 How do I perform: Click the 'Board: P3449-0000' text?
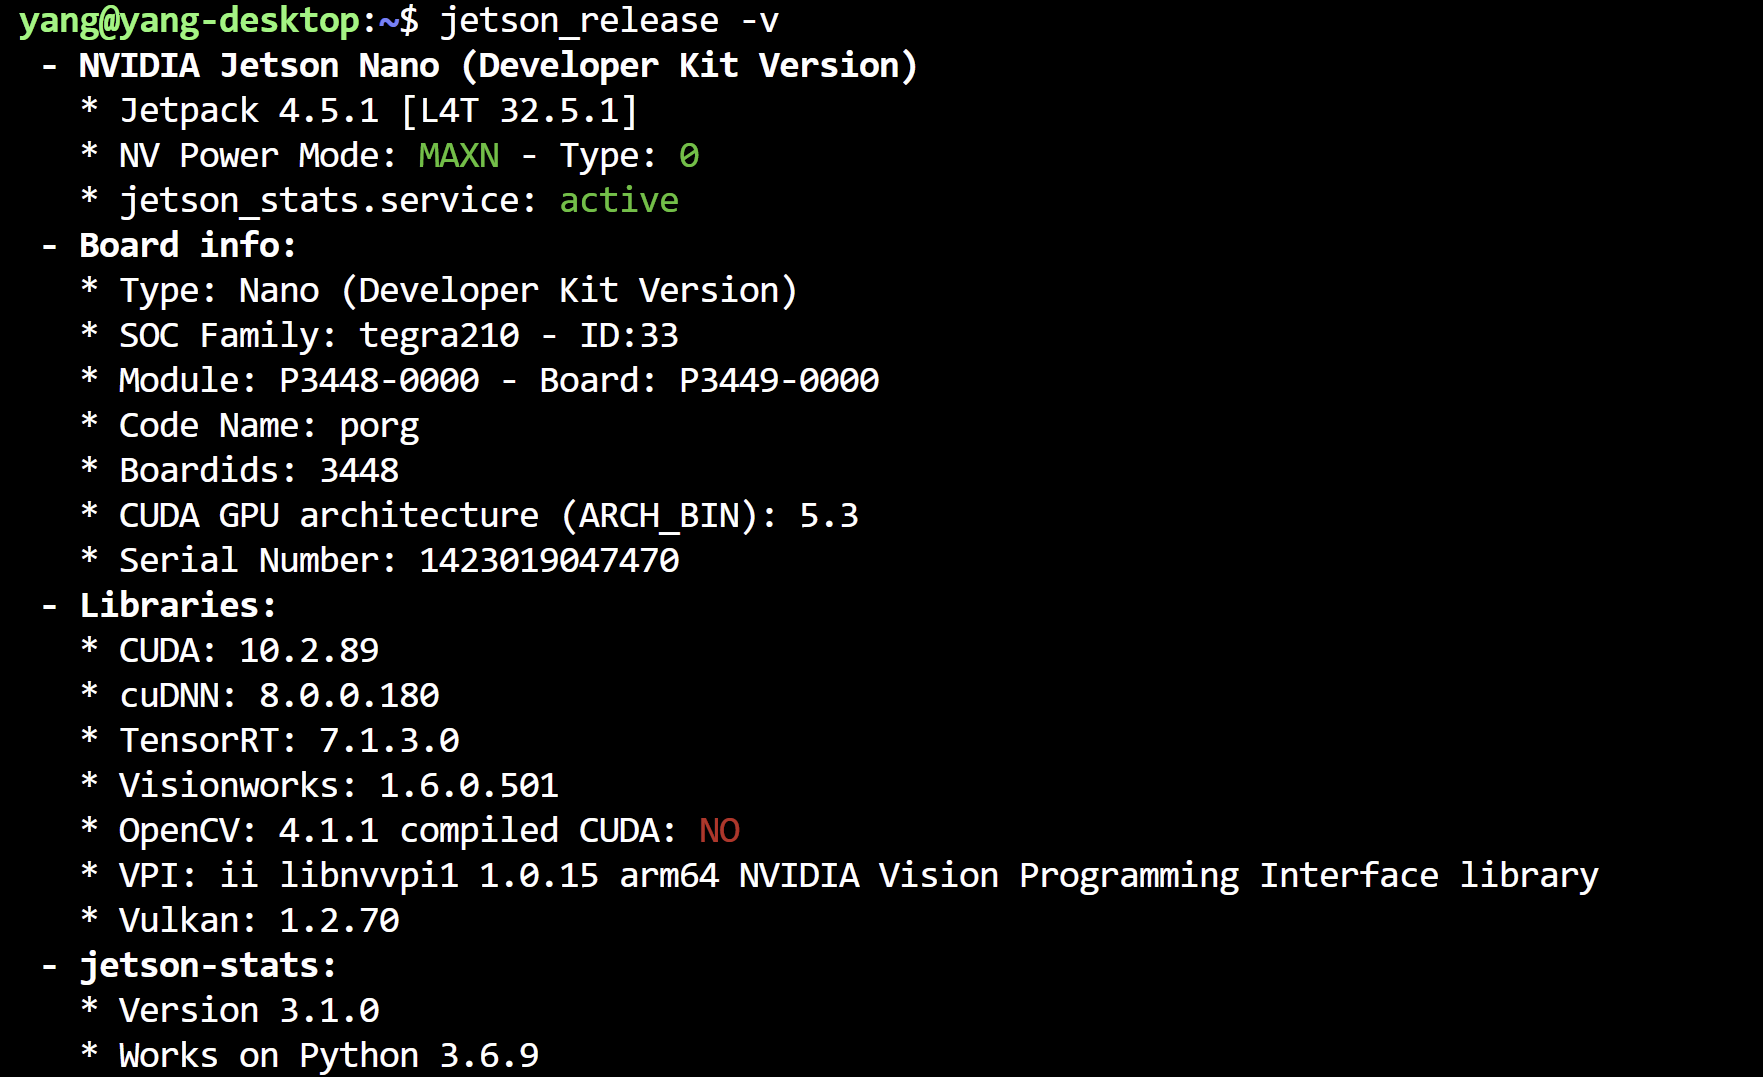tap(709, 381)
